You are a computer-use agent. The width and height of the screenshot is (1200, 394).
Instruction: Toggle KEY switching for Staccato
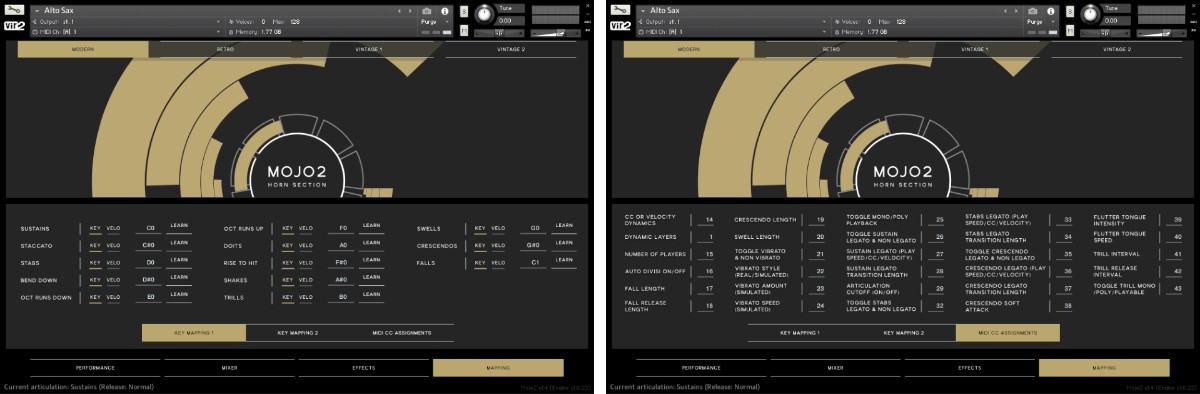click(94, 245)
